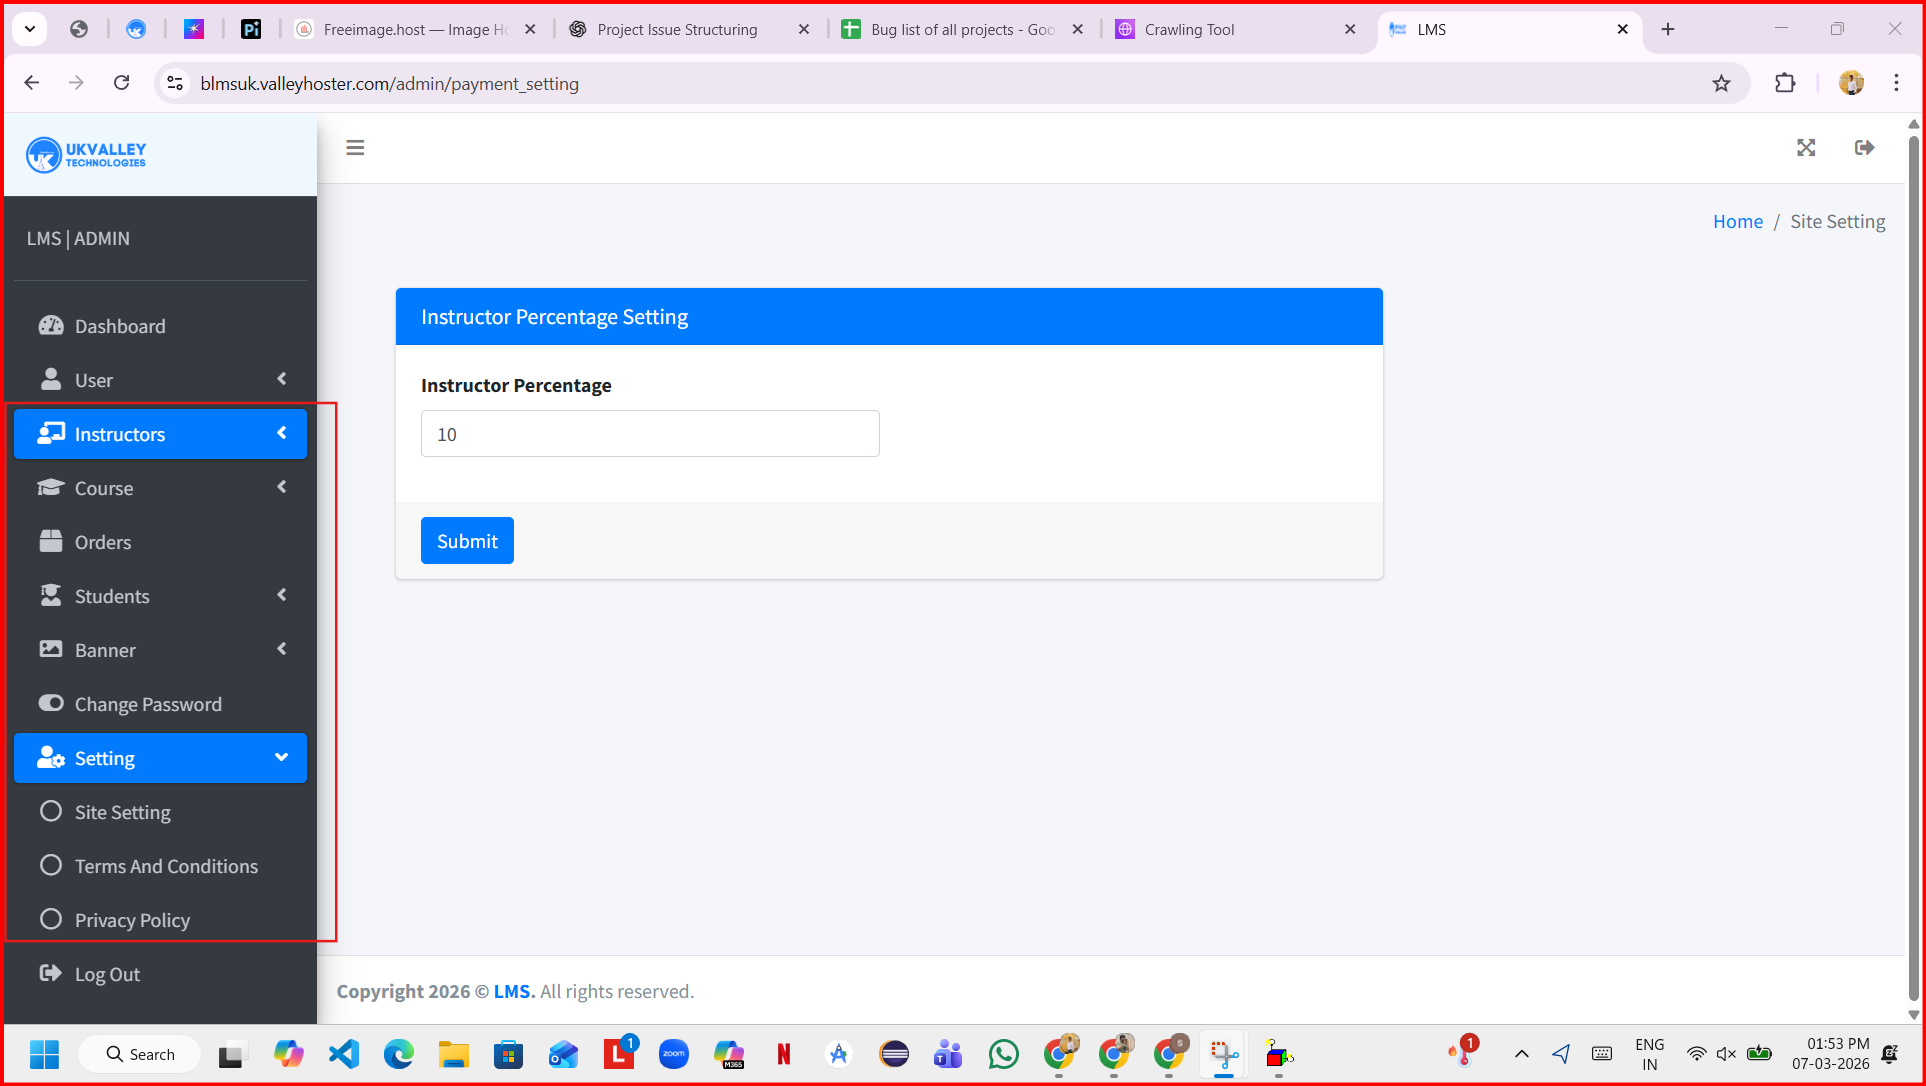Expand the User submenu chevron

282,379
